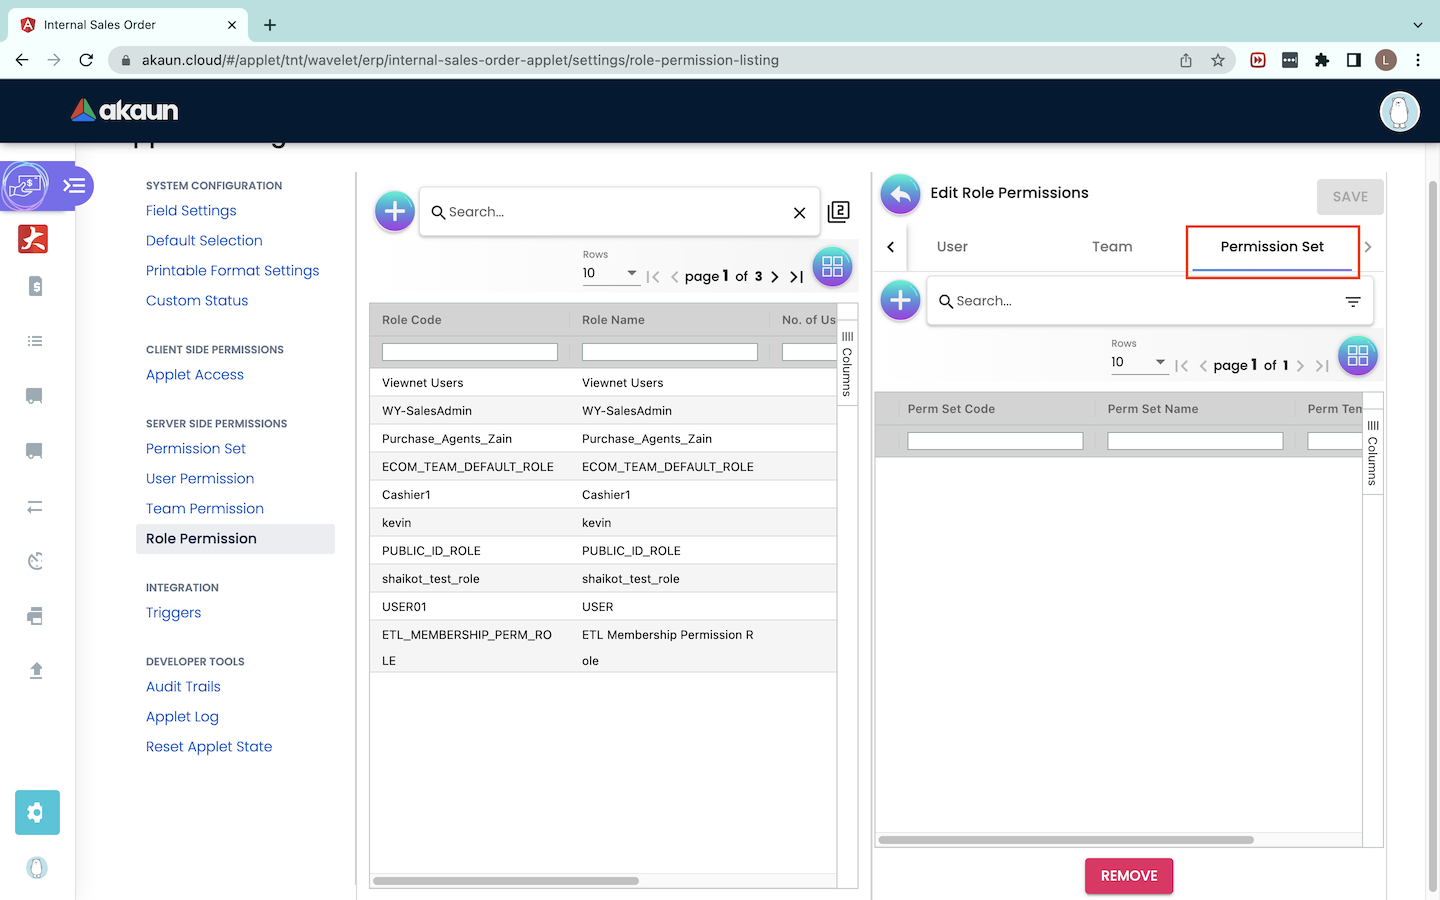Viewport: 1440px width, 900px height.
Task: Click the Role Code filter input field
Action: pos(469,352)
